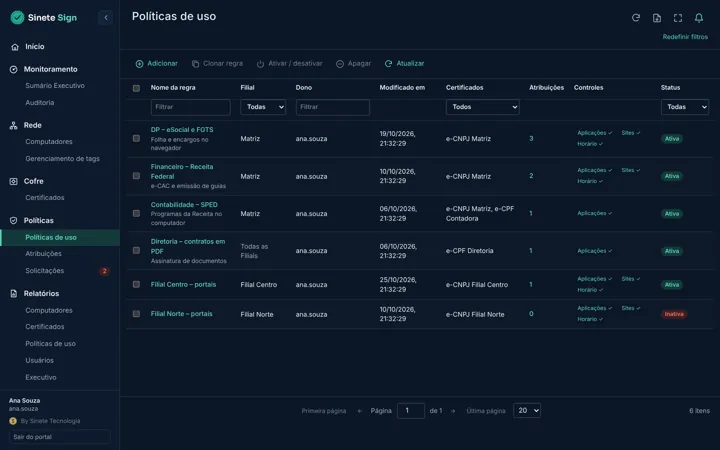Click the Monitoramento section icon

click(13, 69)
